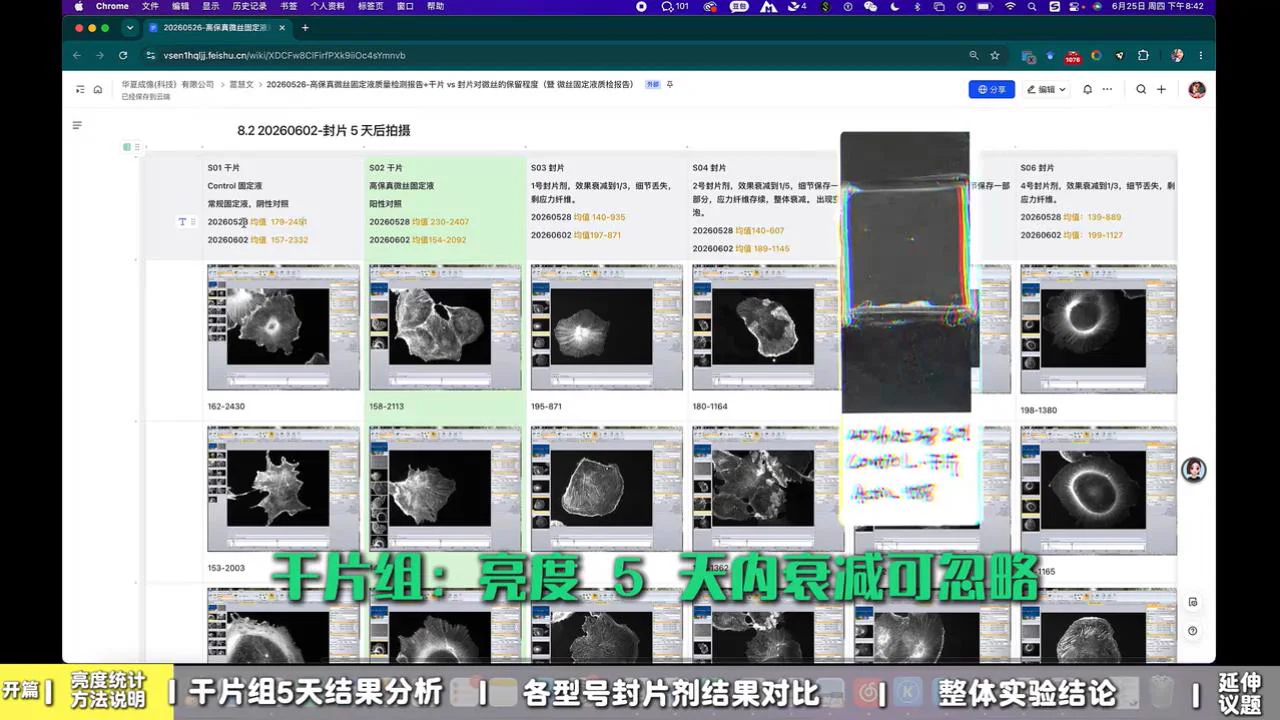Viewport: 1280px width, 720px height.
Task: Click the address bar URL field
Action: click(x=550, y=55)
